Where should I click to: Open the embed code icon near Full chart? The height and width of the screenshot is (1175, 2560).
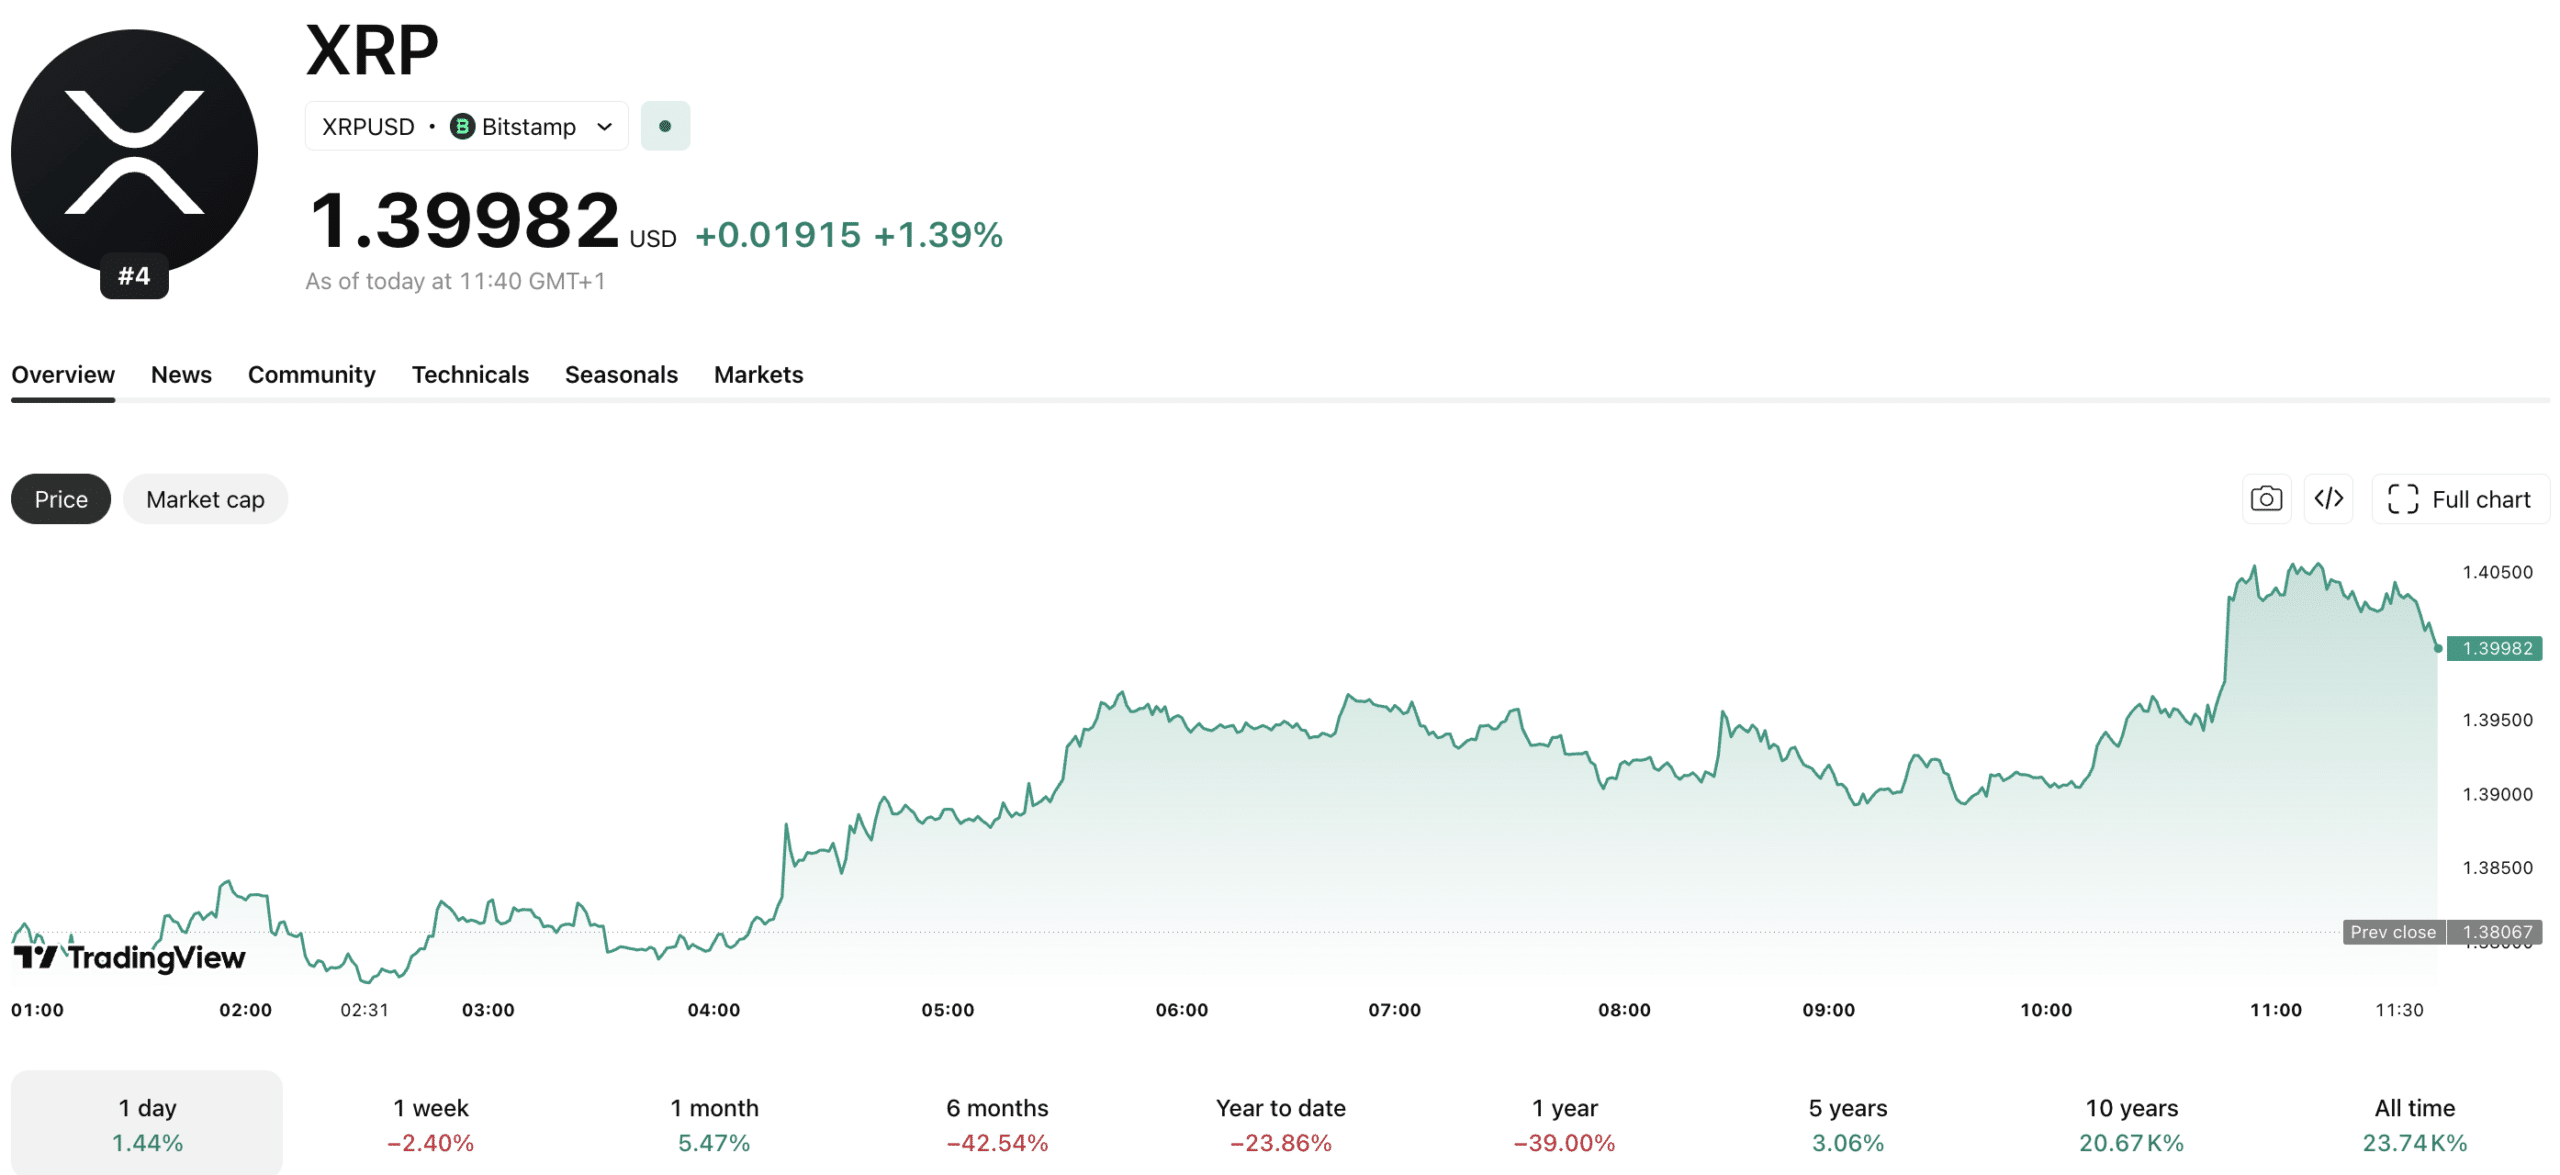tap(2329, 498)
